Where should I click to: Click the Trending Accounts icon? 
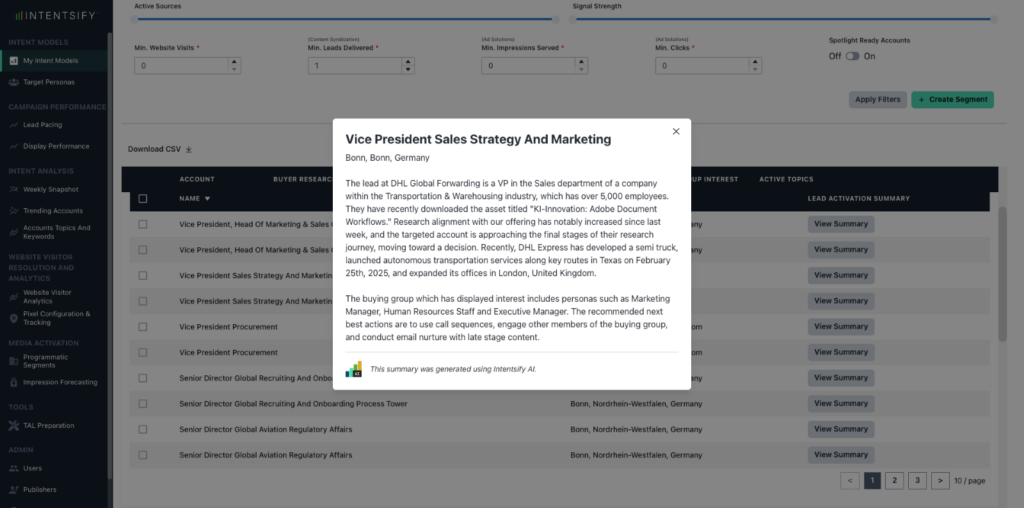[x=14, y=211]
